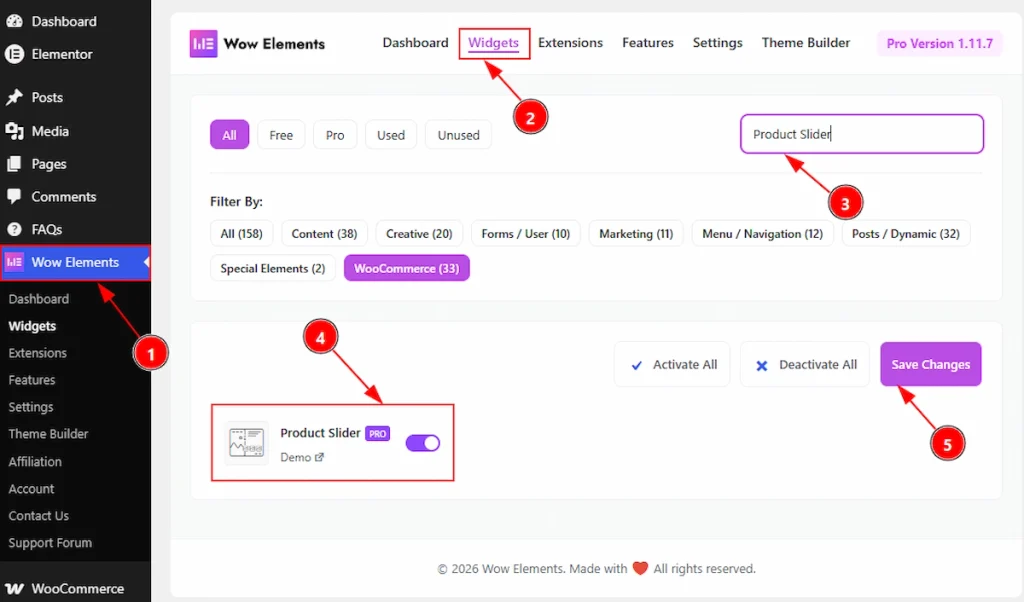Open the Theme Builder tab in header

pos(805,42)
